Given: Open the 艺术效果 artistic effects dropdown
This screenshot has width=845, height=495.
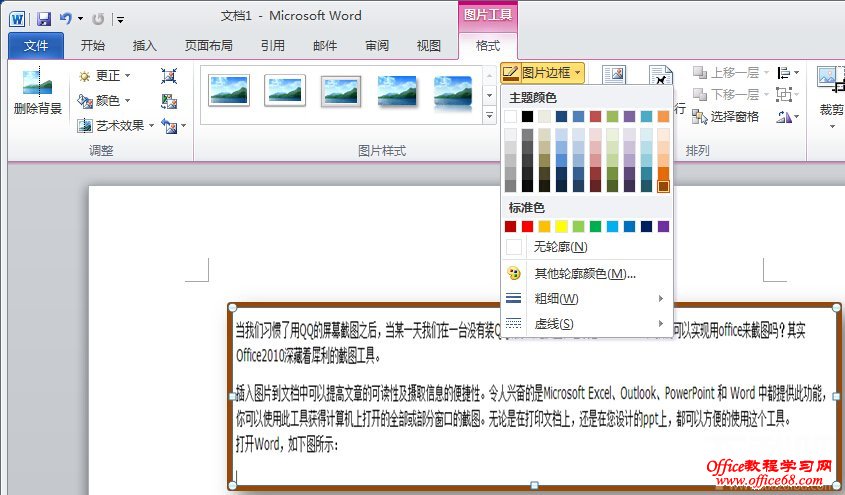Looking at the screenshot, I should (x=115, y=126).
